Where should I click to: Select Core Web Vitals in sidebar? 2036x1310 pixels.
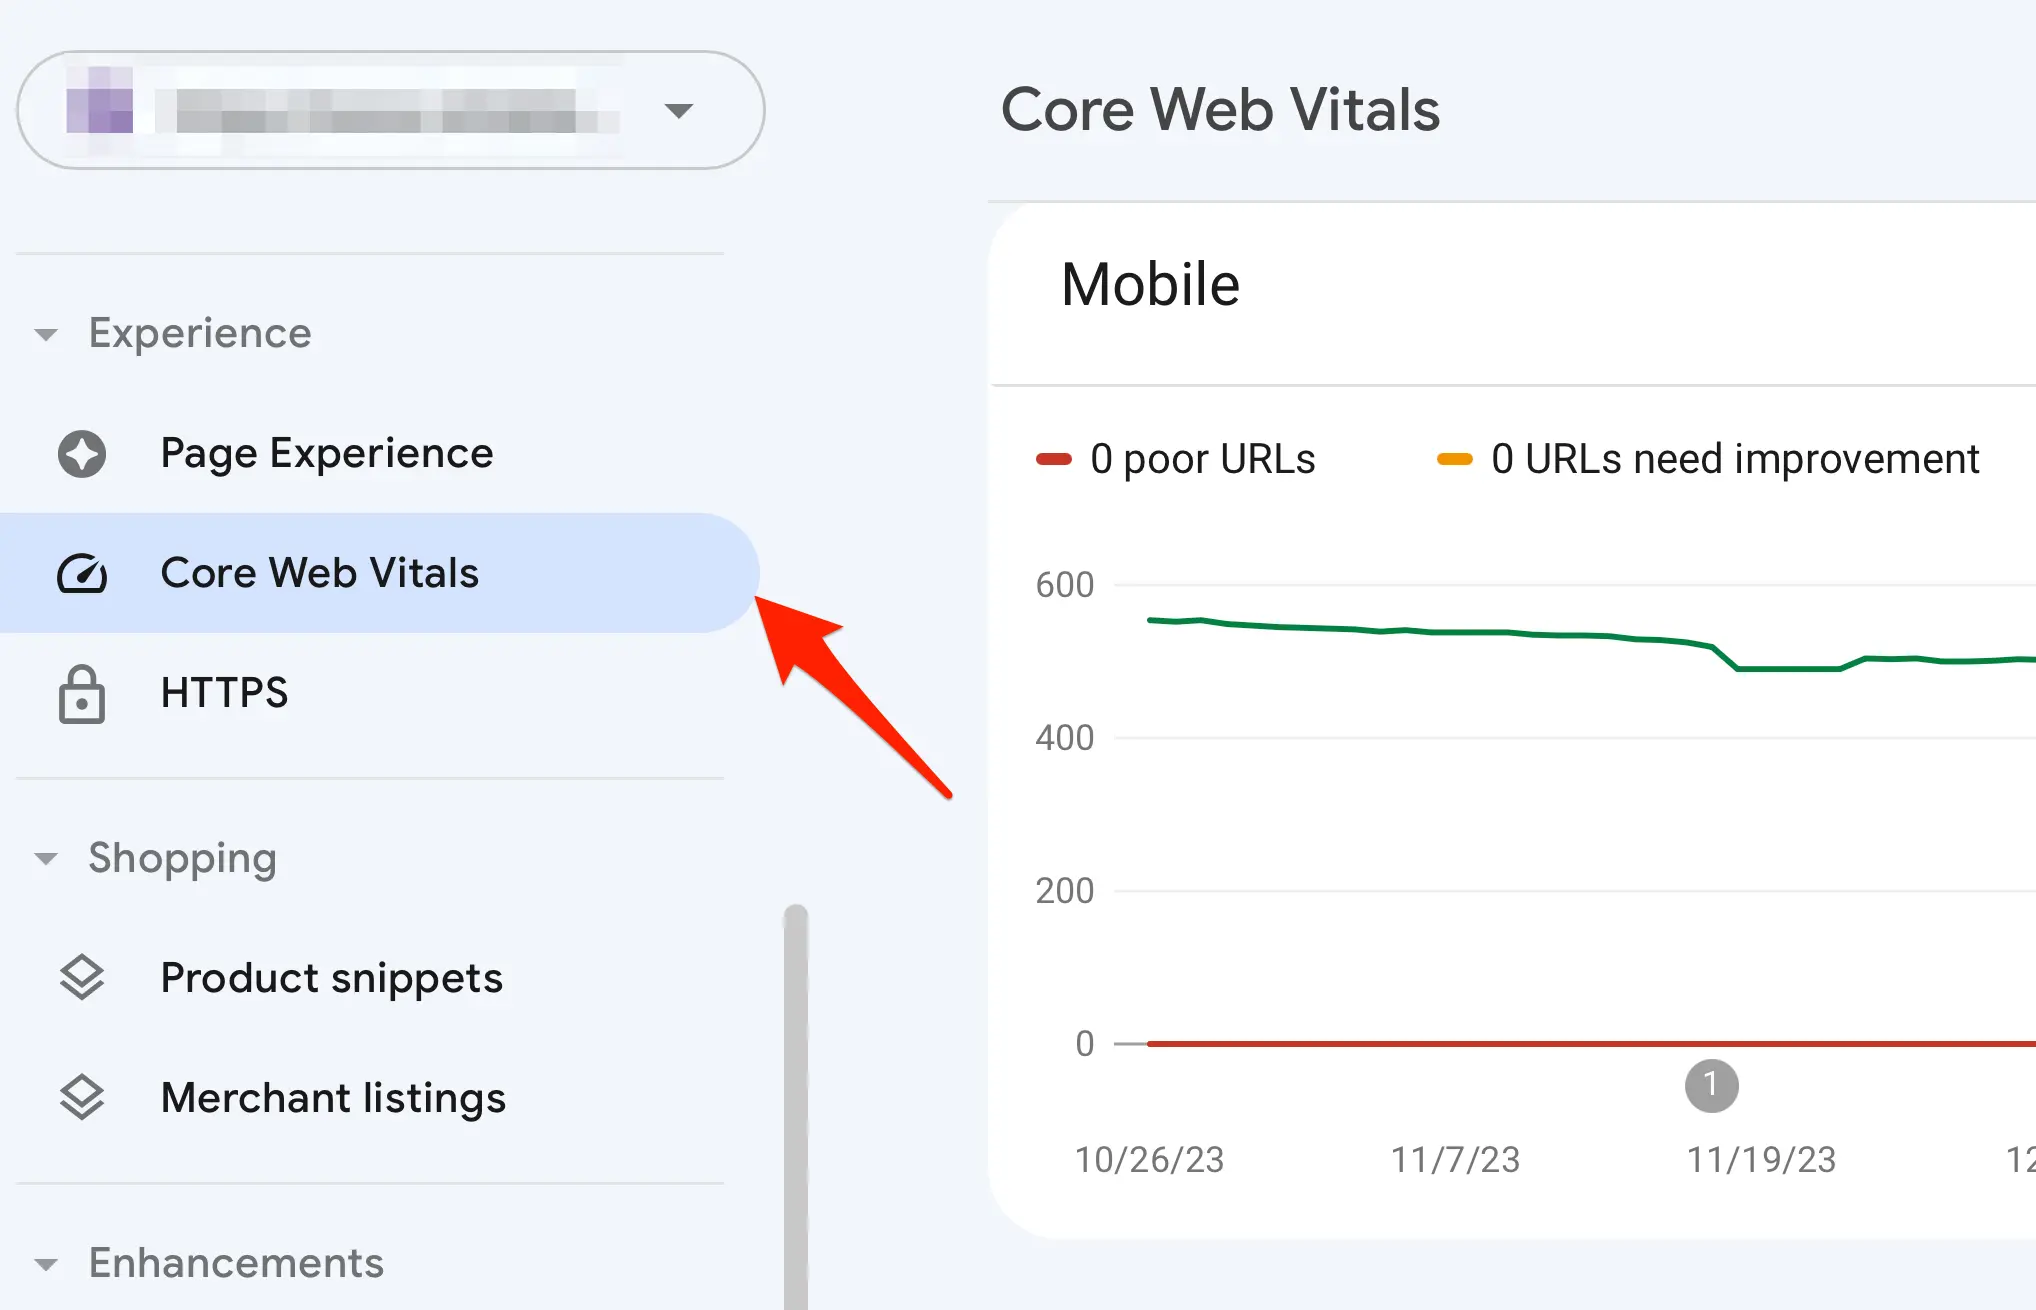[x=320, y=574]
